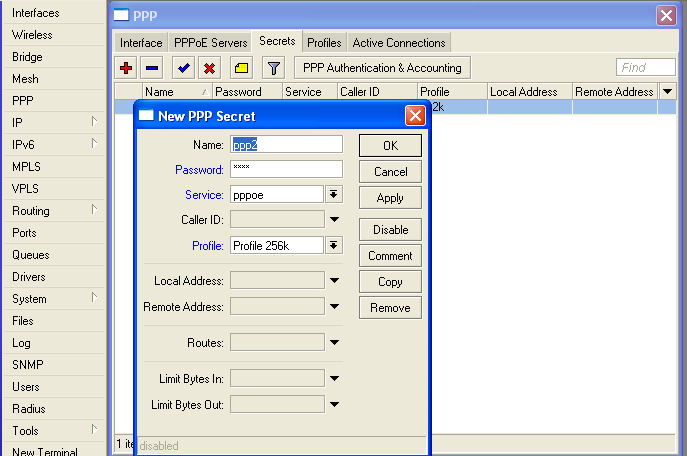Focus the Find search box
Screen dimensions: 687x456
point(645,67)
